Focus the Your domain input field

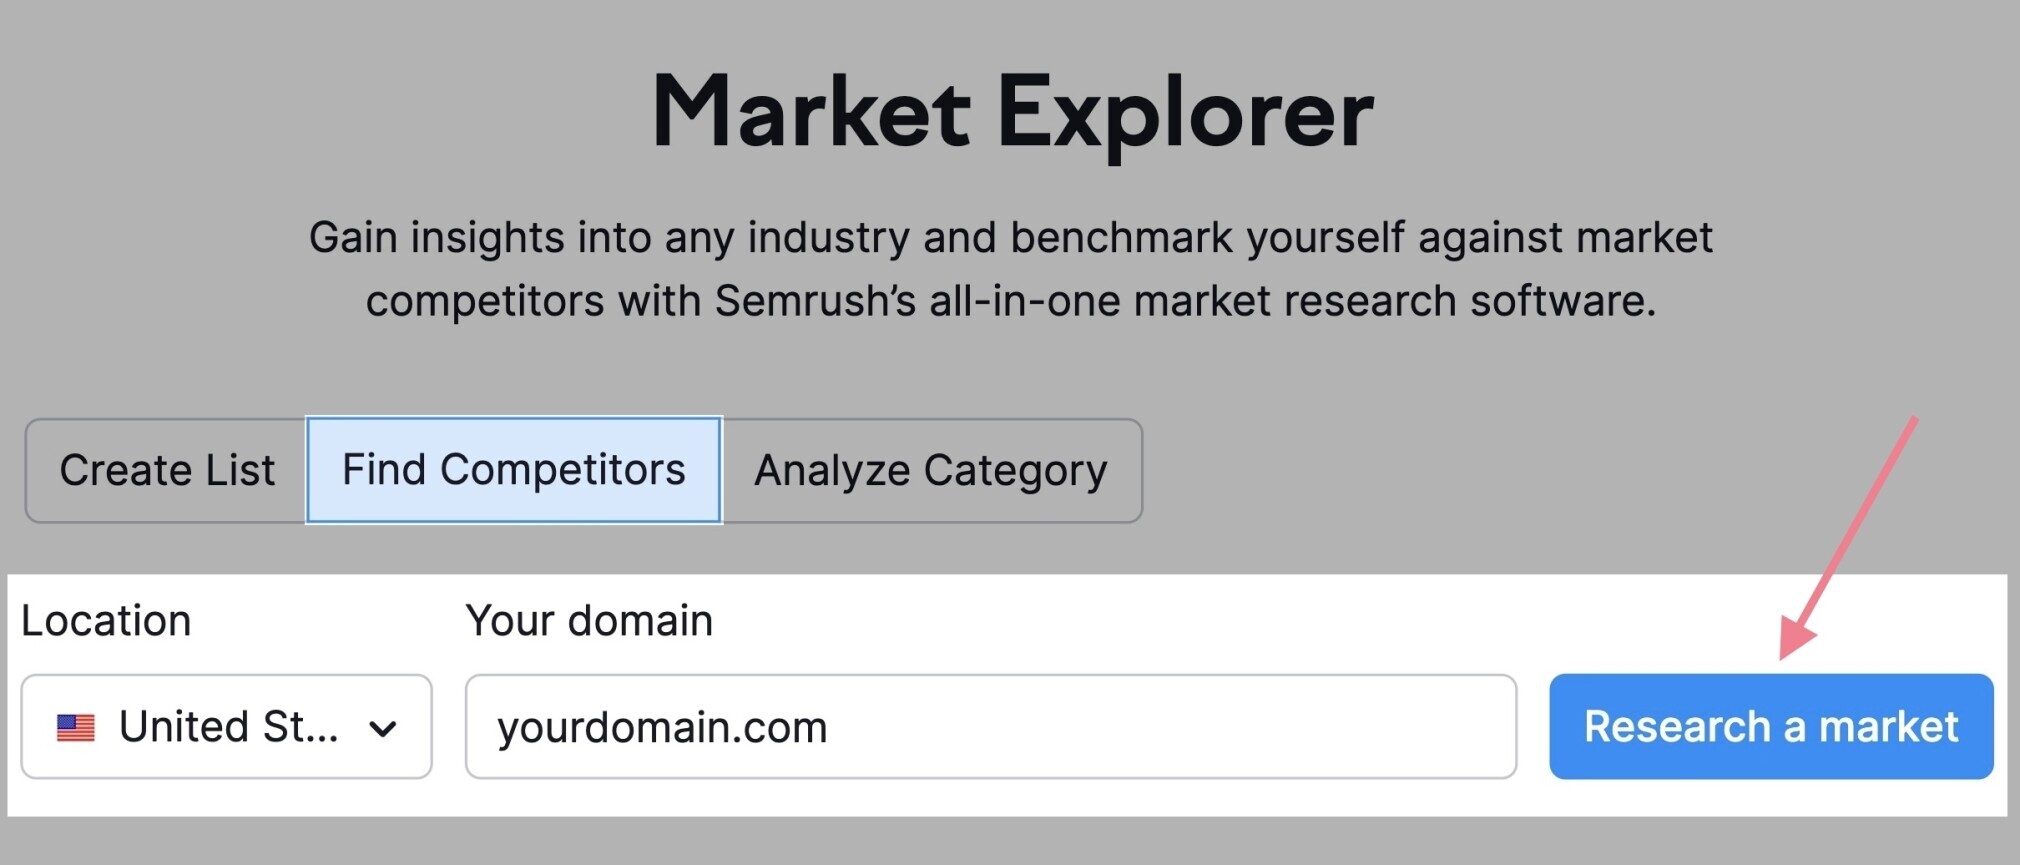click(x=991, y=727)
